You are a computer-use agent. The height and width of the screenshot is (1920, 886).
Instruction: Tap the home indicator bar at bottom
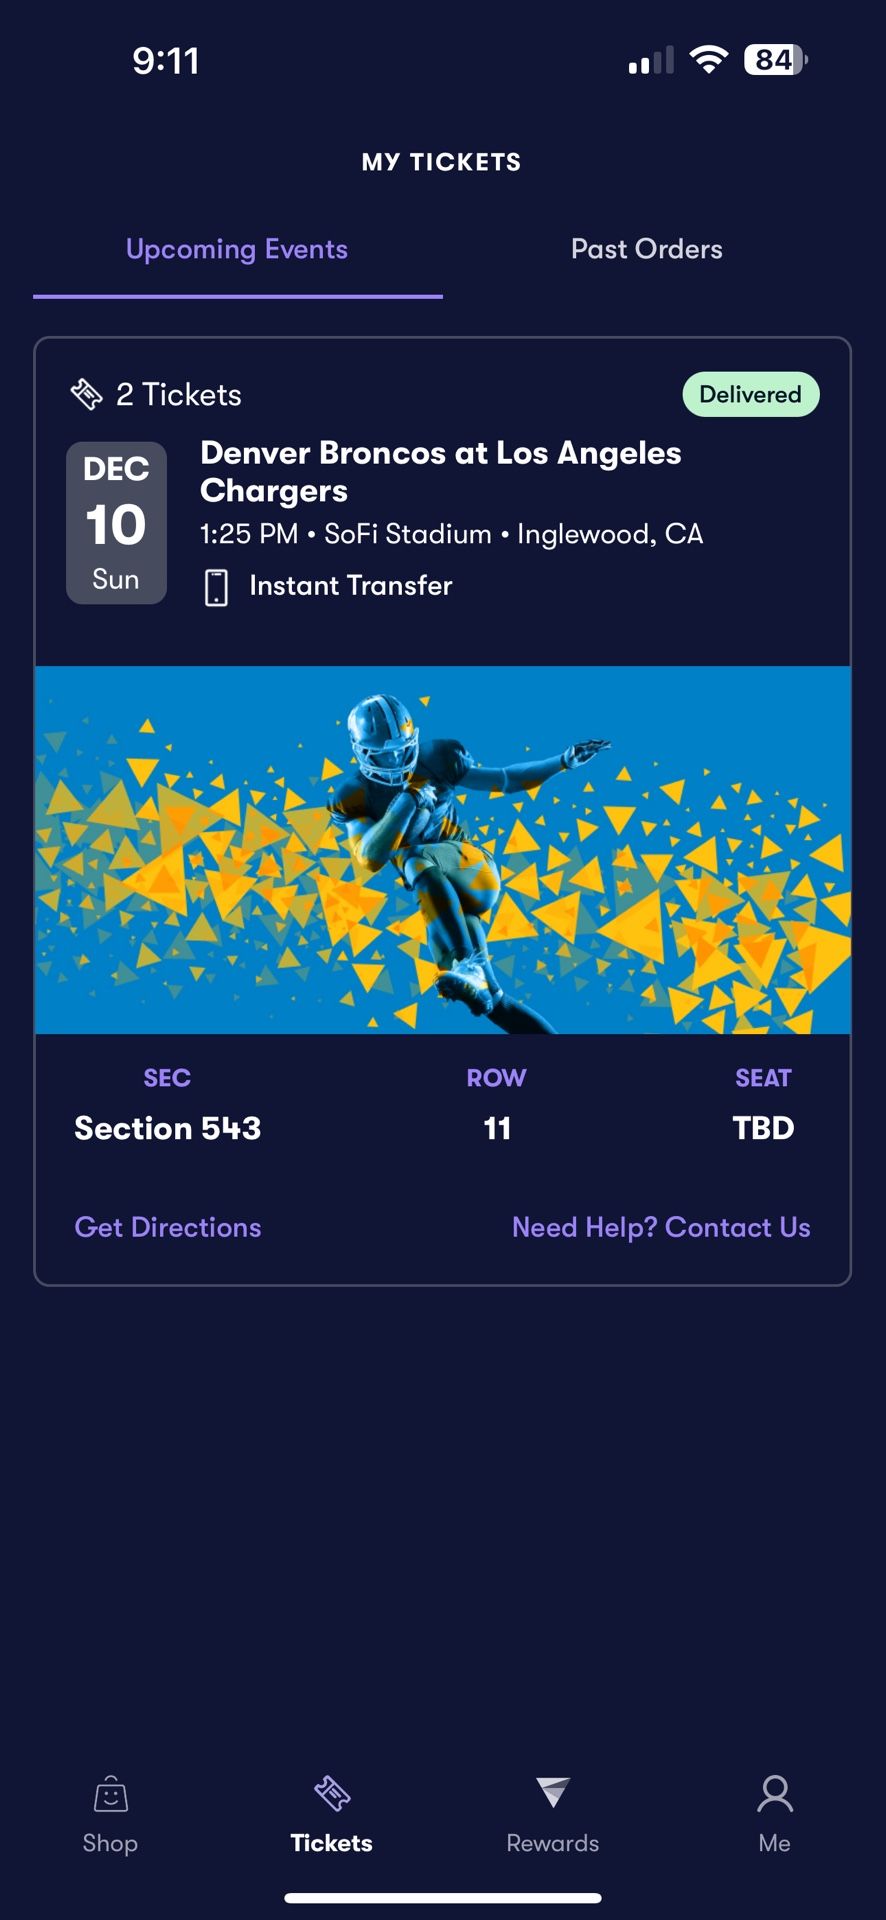click(443, 1898)
